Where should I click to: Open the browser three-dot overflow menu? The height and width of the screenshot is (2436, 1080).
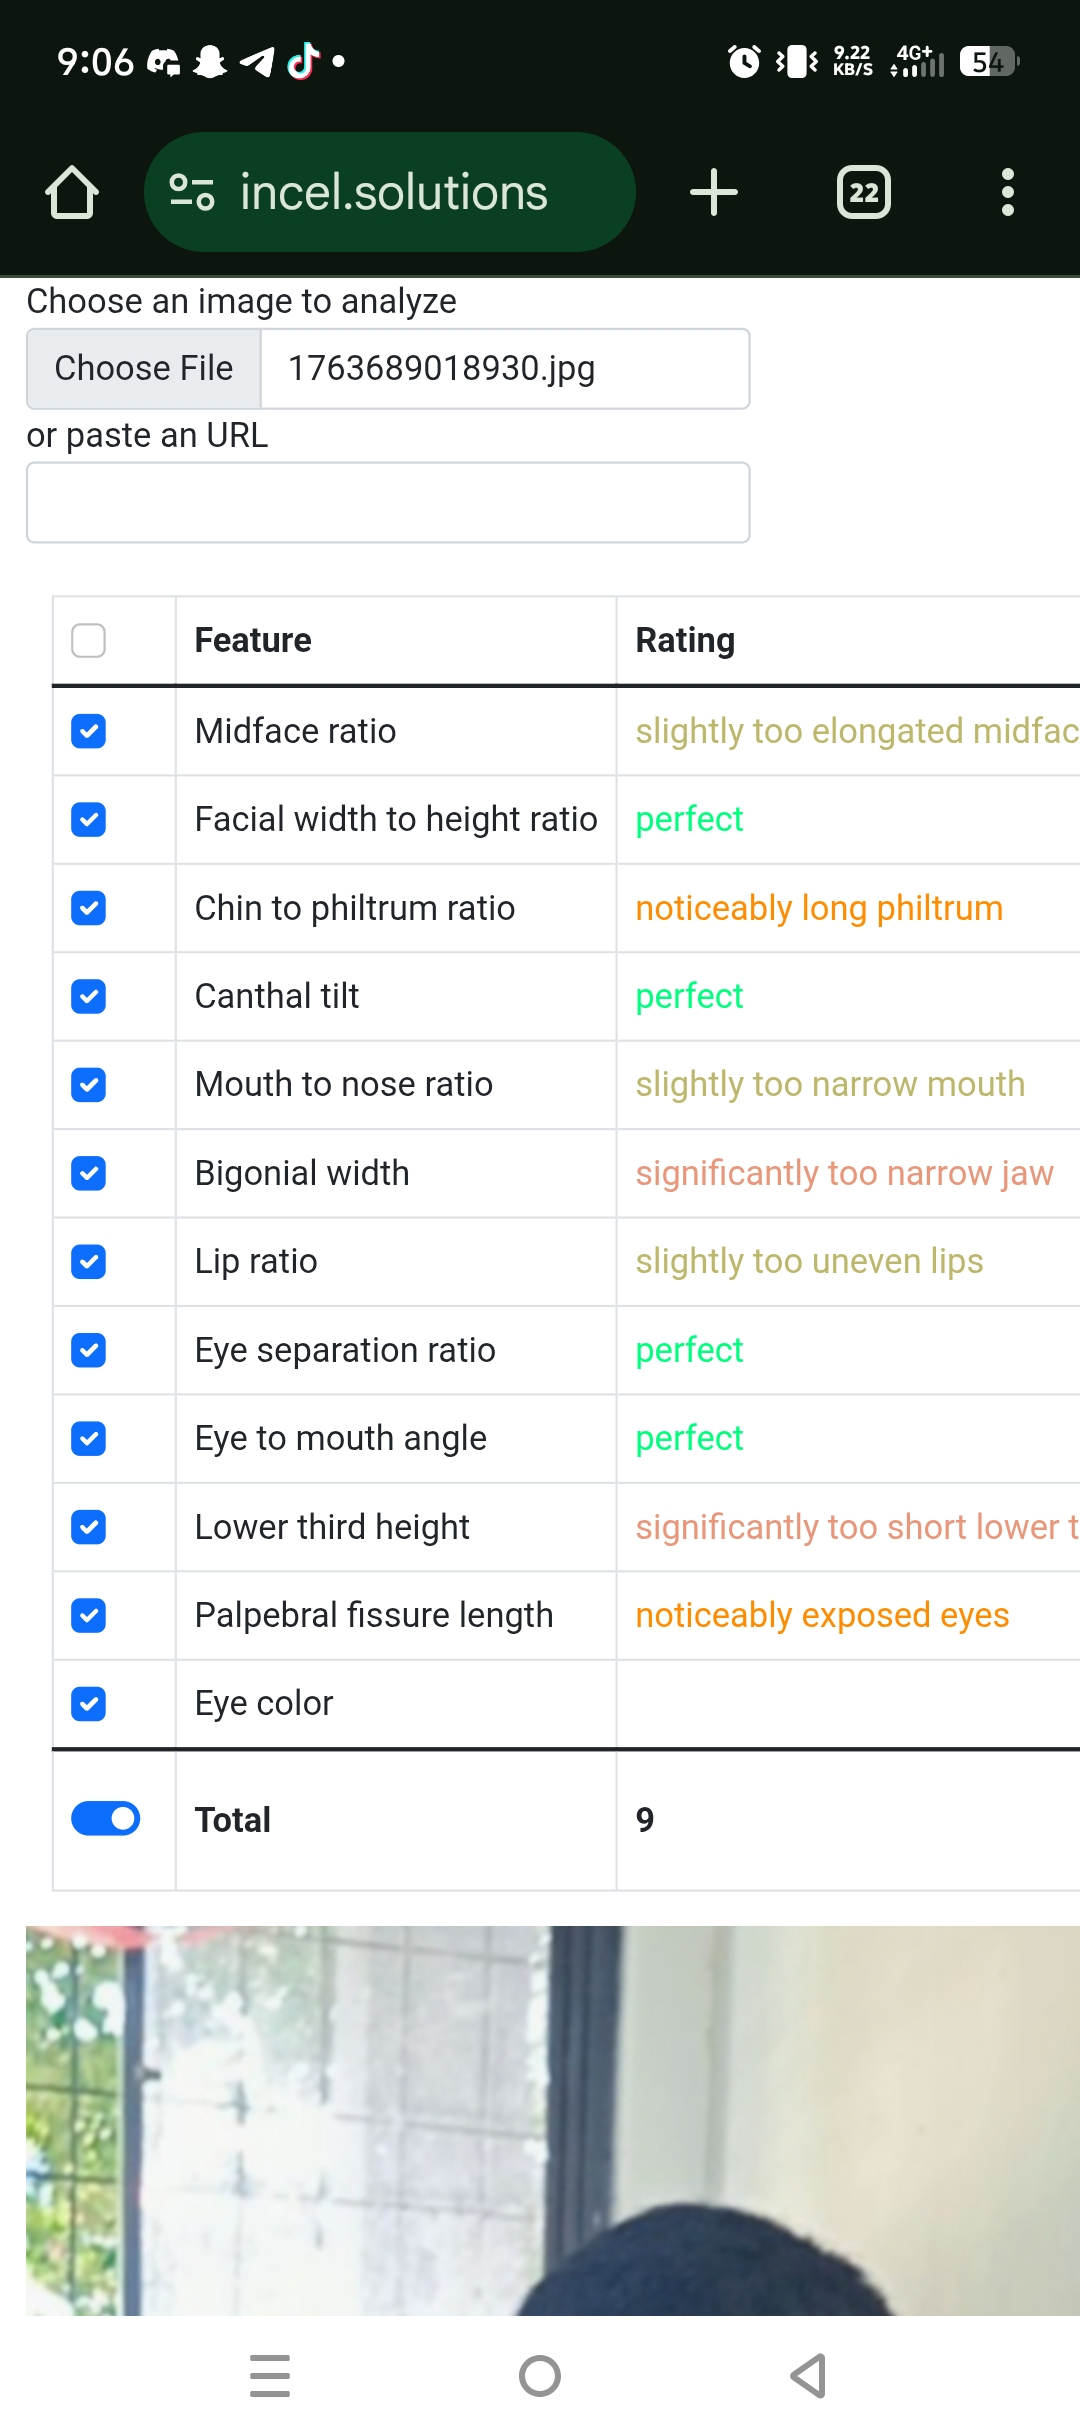(1007, 192)
